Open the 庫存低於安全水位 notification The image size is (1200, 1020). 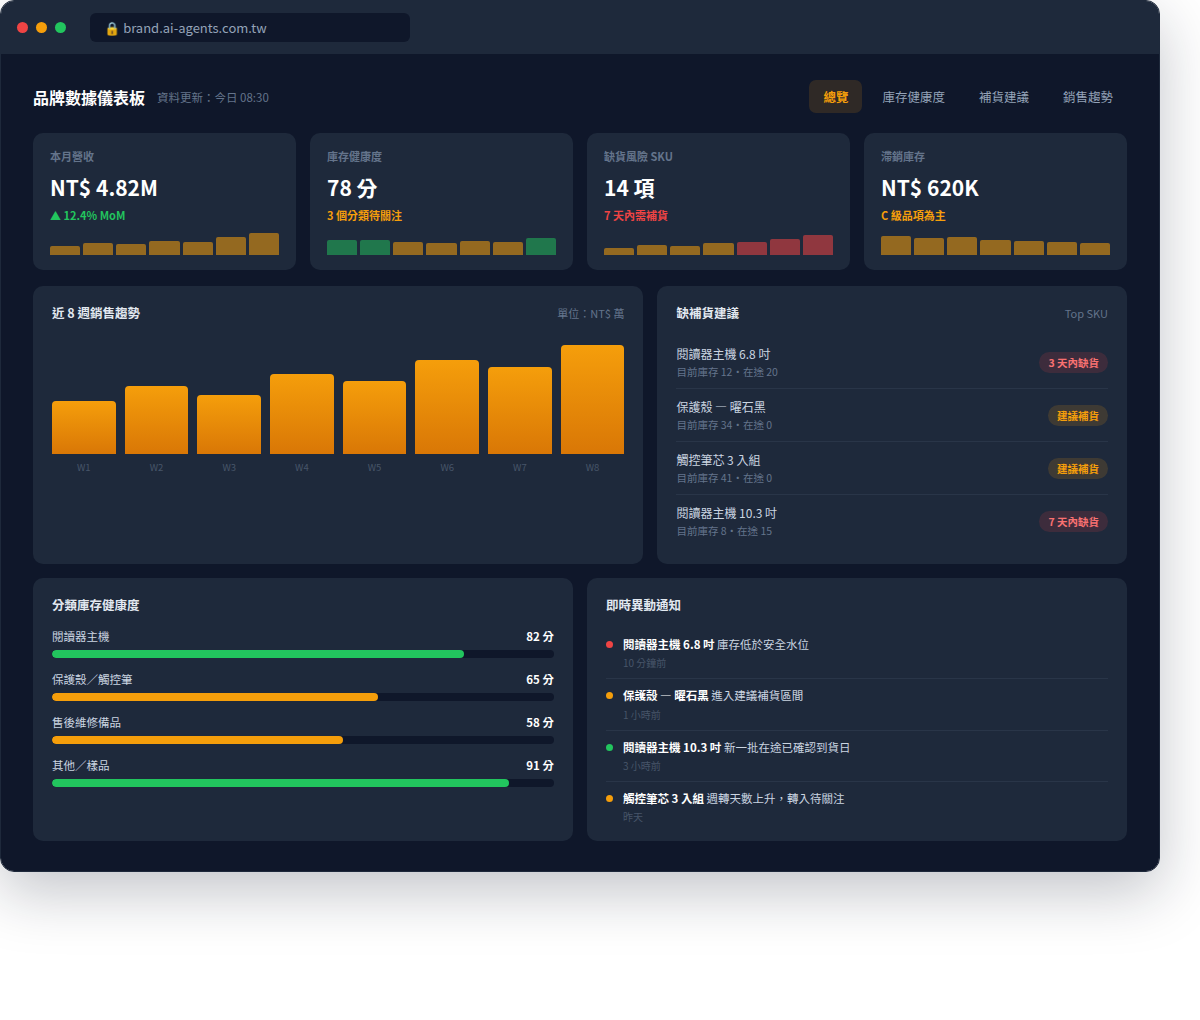[857, 653]
